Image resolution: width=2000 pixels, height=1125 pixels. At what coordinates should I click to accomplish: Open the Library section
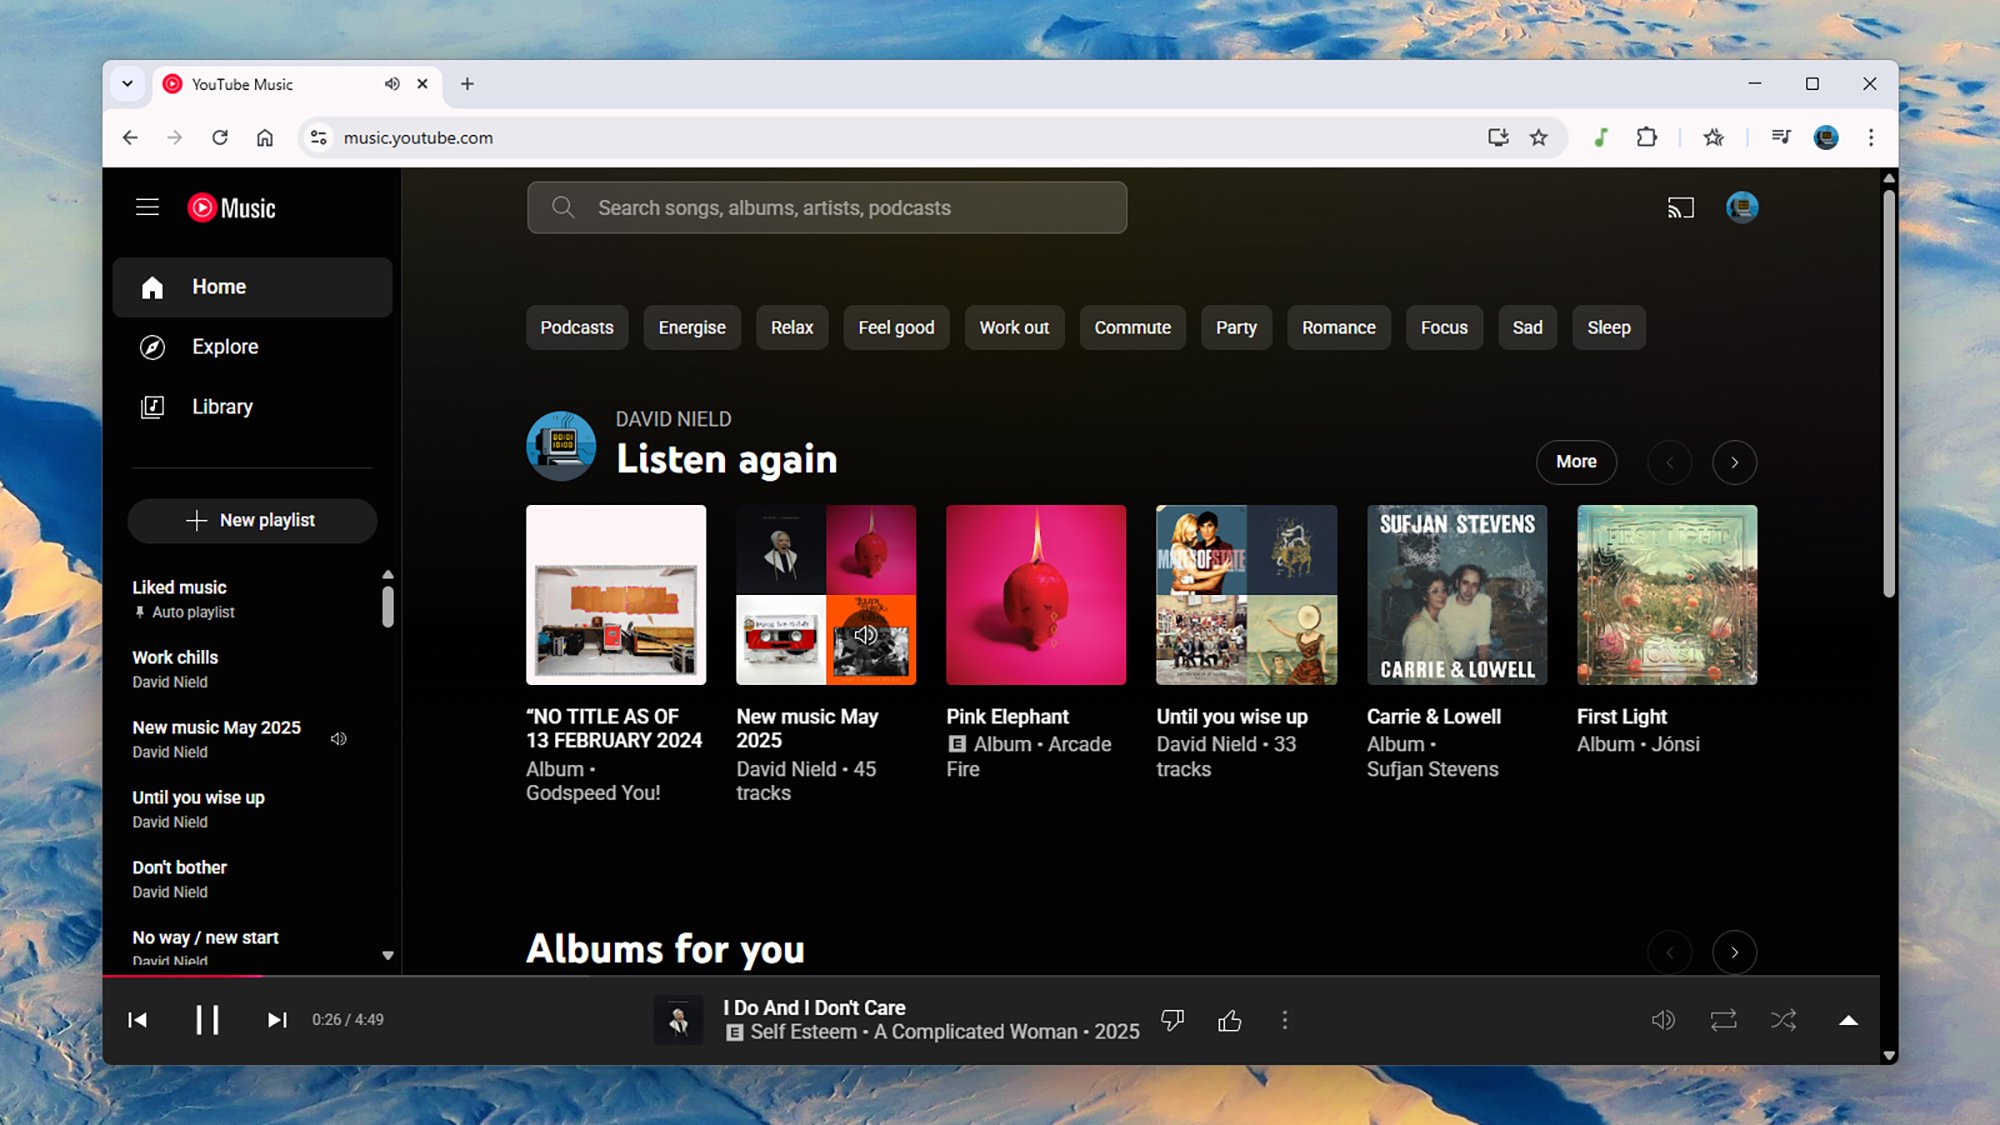pos(221,406)
